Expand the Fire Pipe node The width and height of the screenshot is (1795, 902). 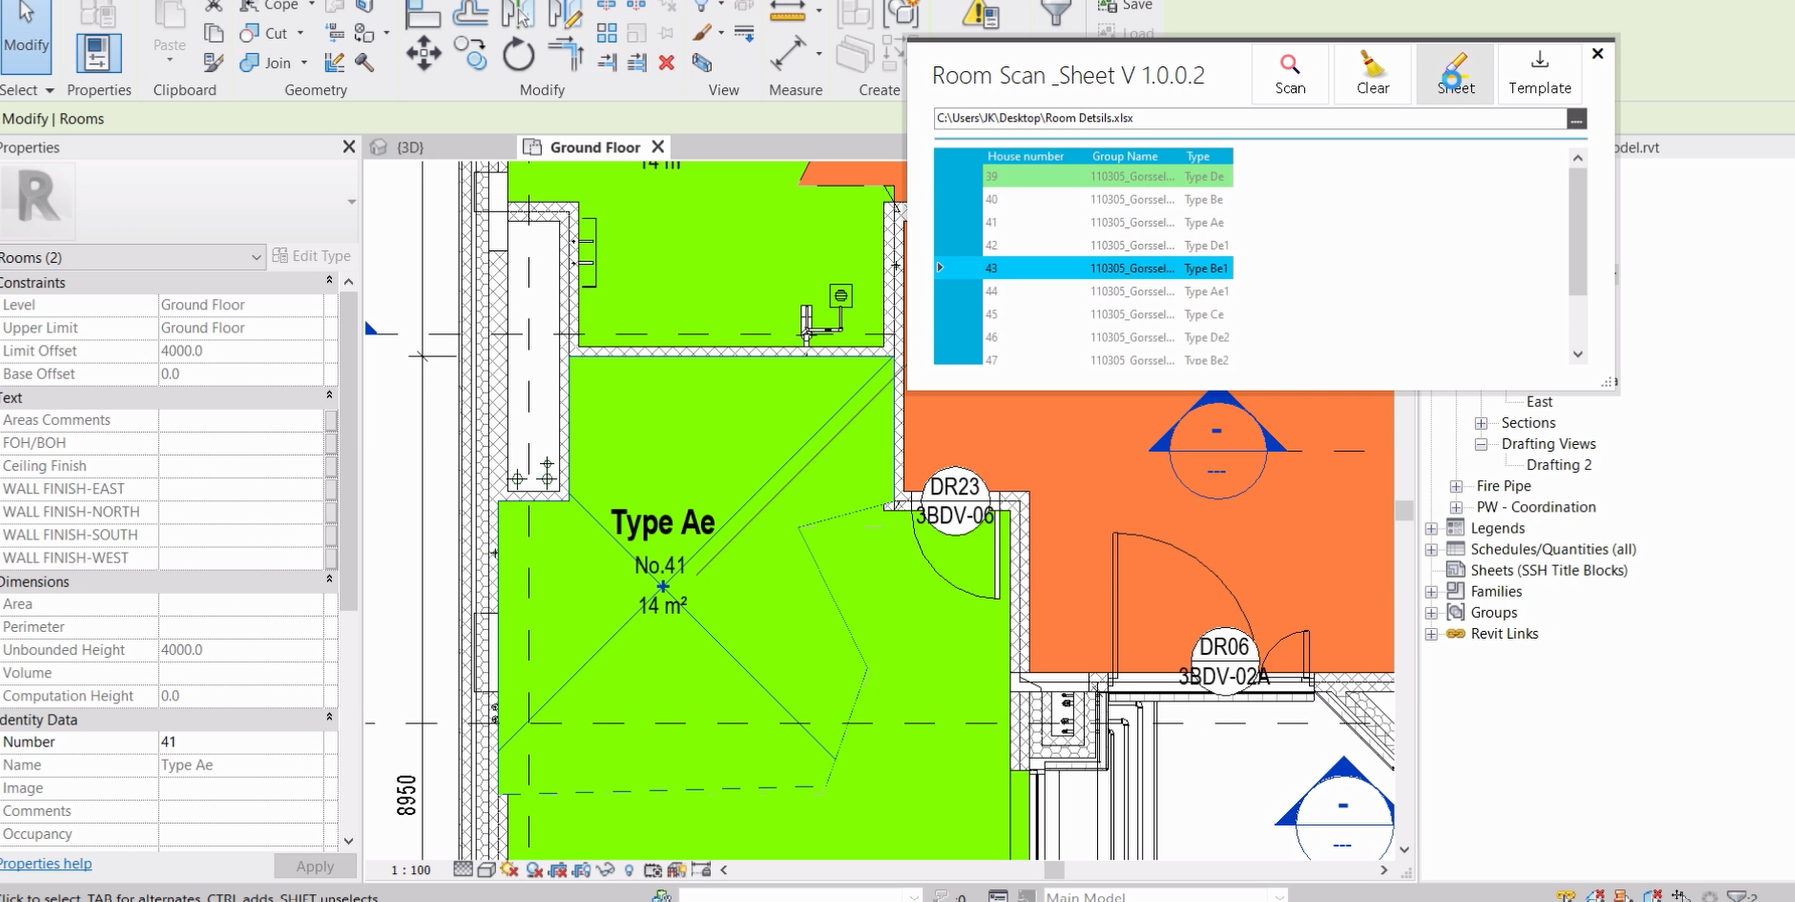1456,486
